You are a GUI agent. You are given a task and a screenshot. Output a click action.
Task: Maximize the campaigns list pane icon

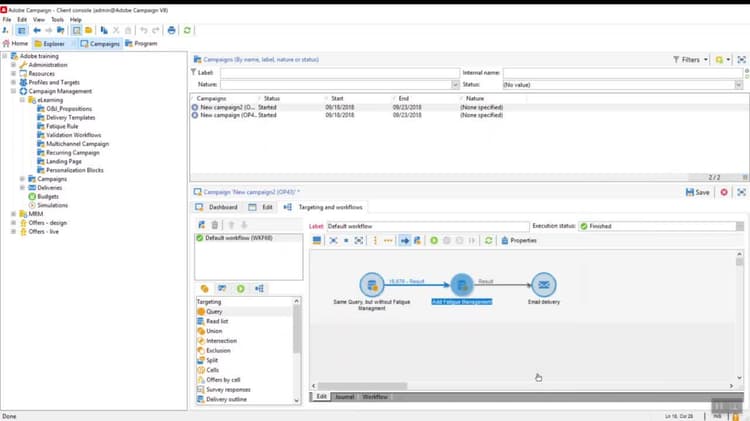(741, 59)
